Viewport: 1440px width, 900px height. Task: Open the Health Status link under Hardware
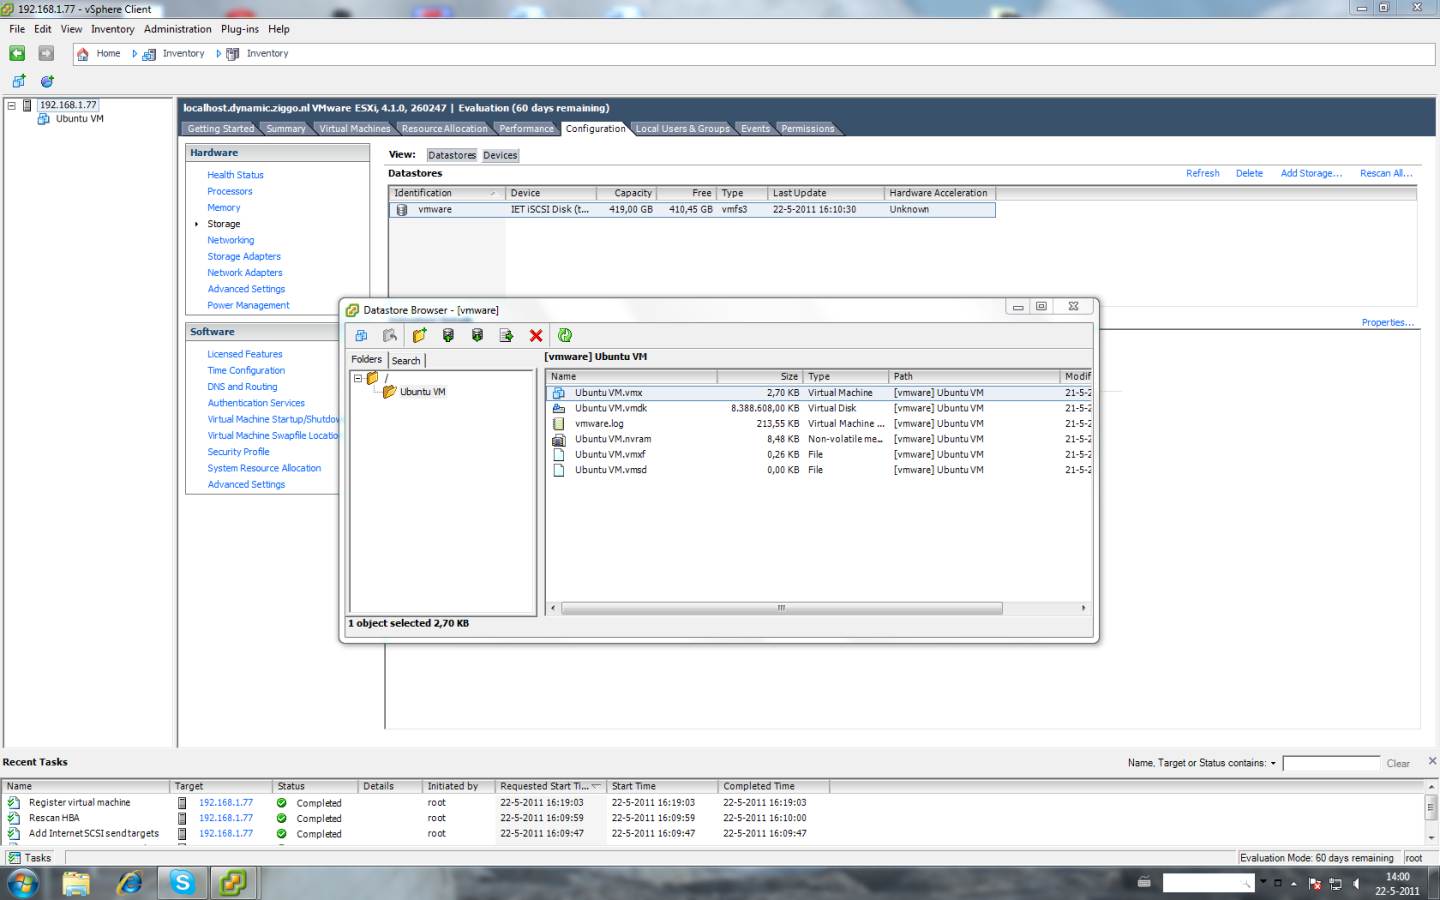point(235,175)
